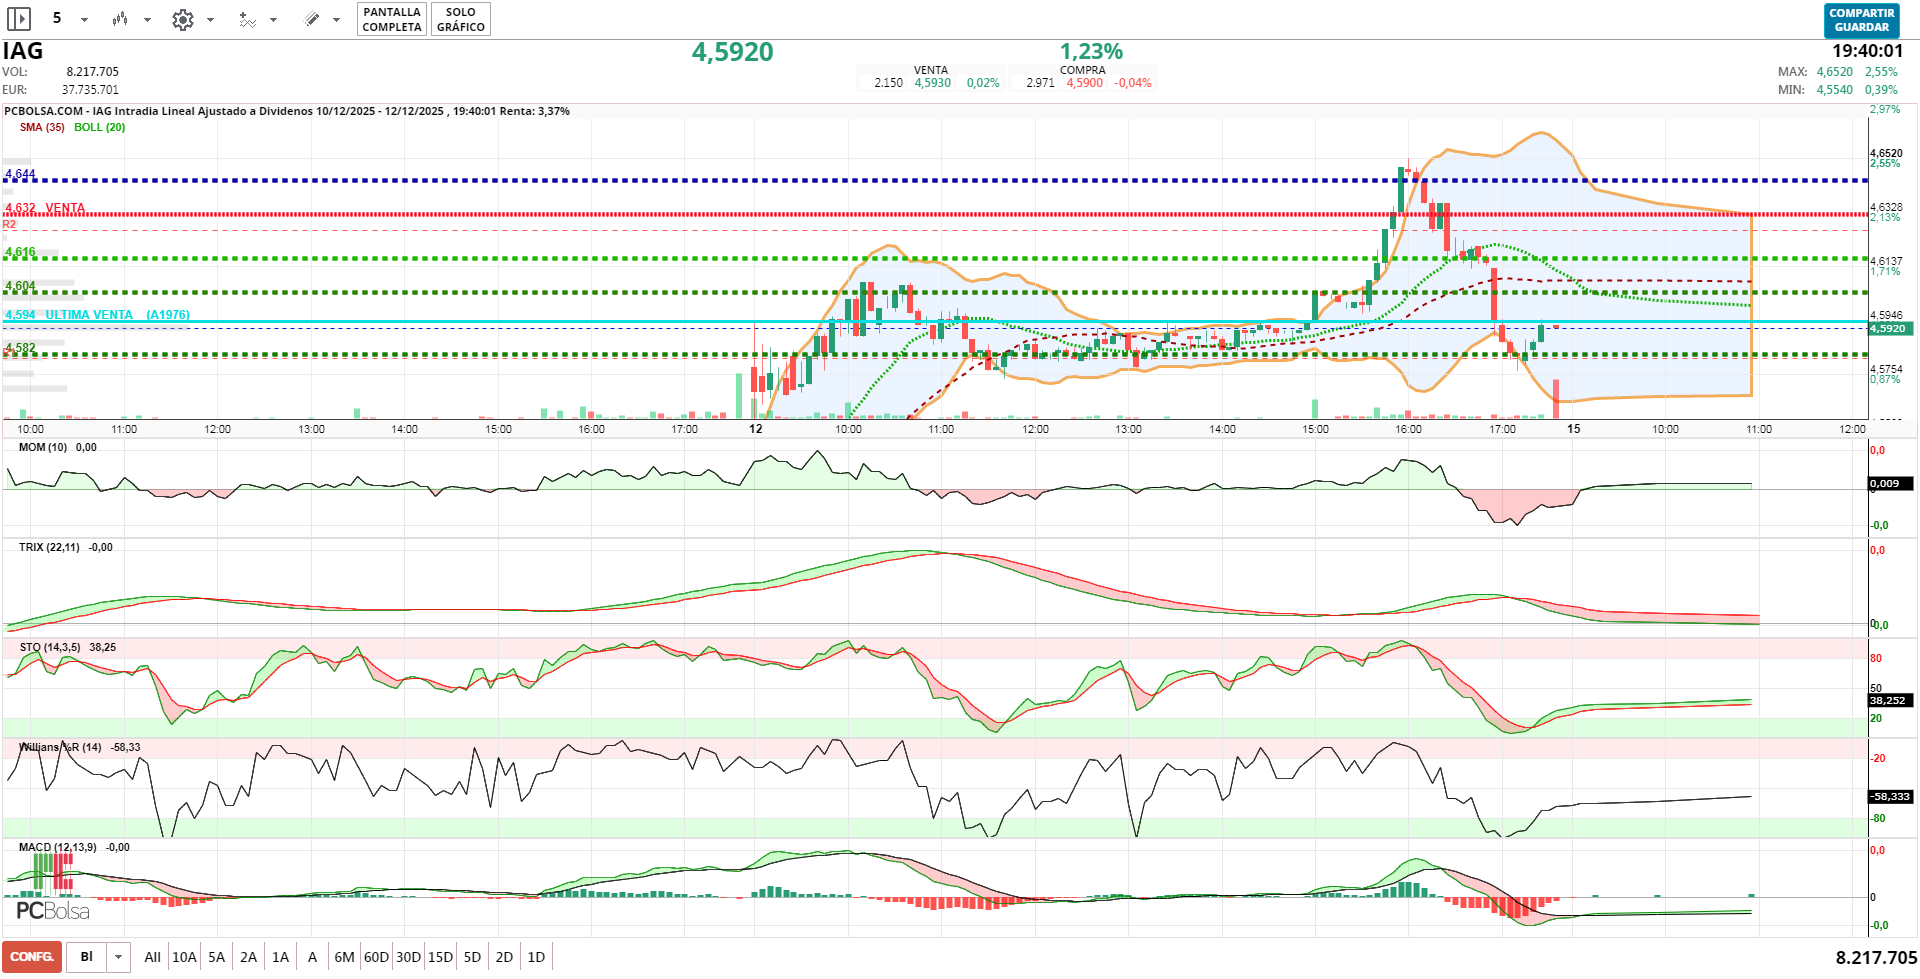Open the BI selector dropdown arrow
Image resolution: width=1920 pixels, height=979 pixels.
tap(119, 957)
